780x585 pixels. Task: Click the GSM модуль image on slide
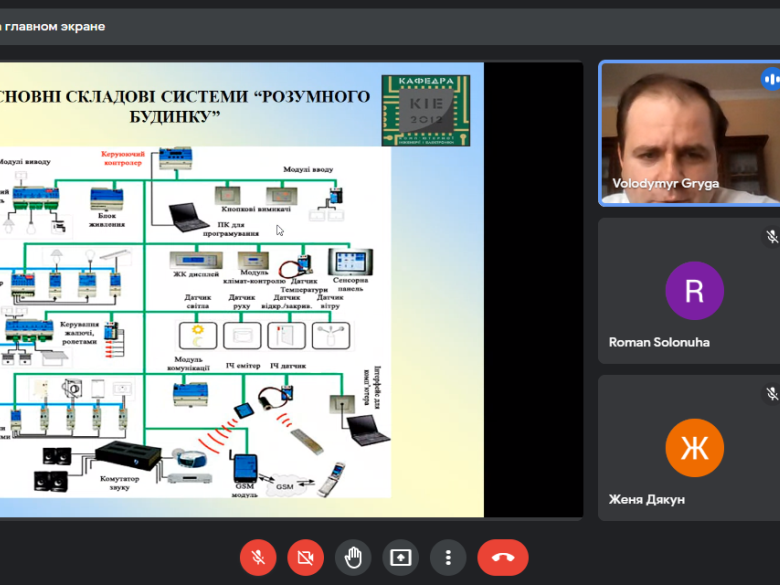coord(244,468)
